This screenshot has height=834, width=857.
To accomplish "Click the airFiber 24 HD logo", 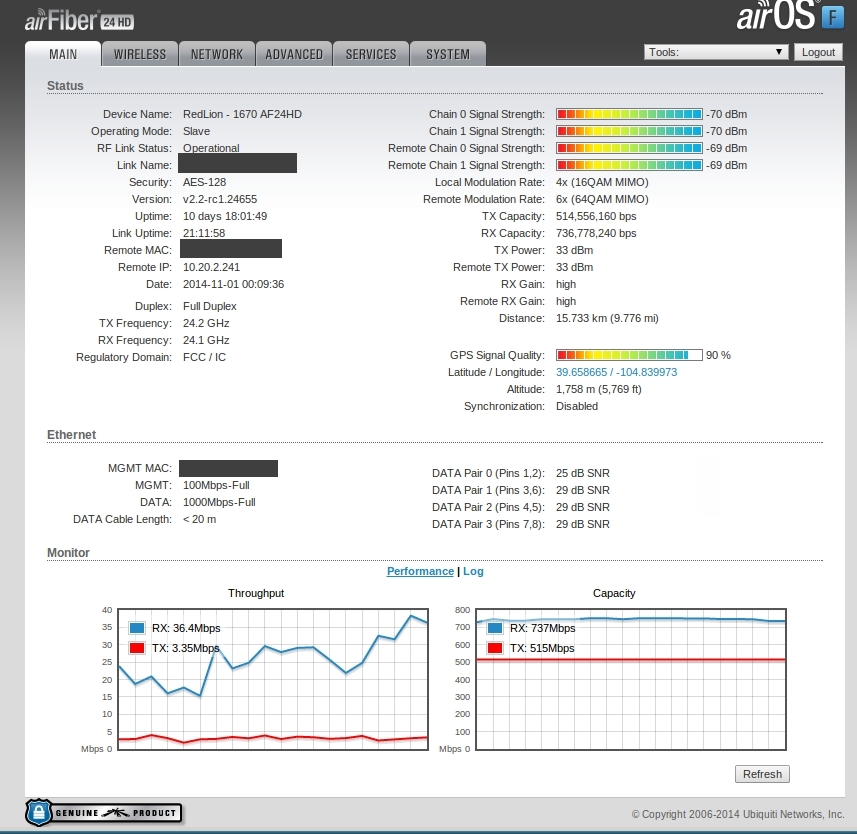I will pyautogui.click(x=80, y=19).
